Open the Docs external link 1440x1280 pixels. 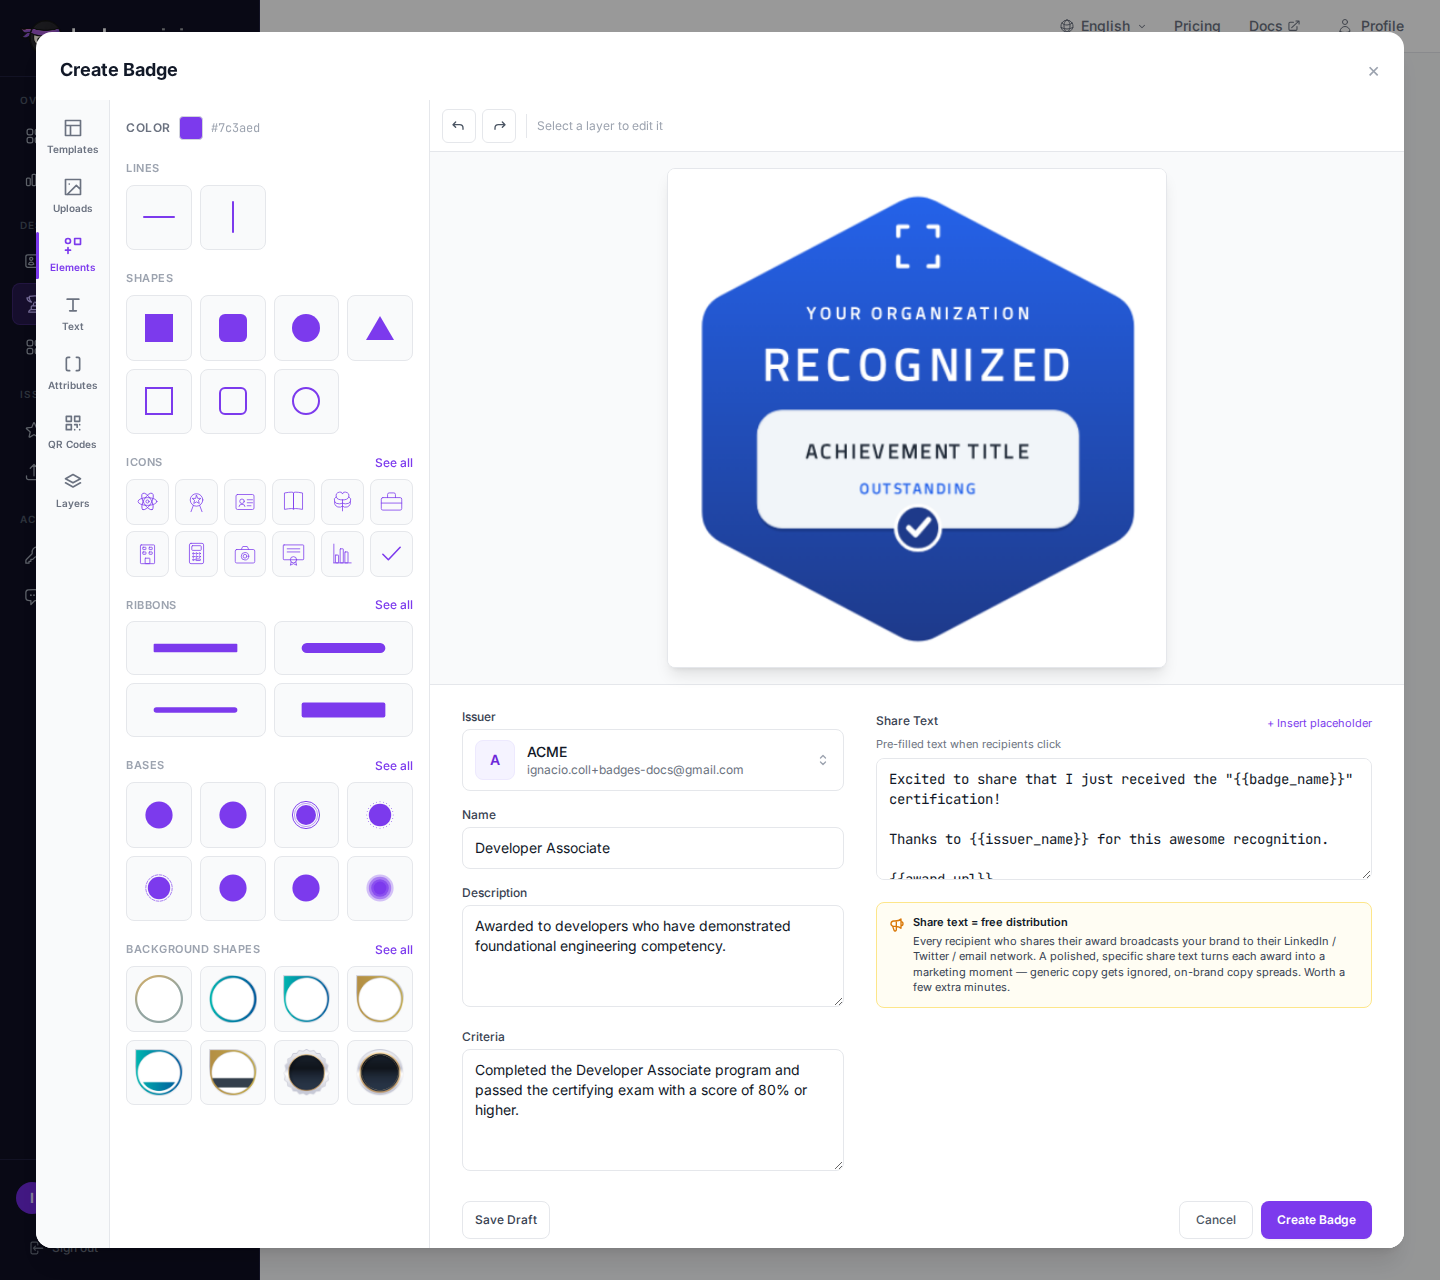pyautogui.click(x=1274, y=26)
